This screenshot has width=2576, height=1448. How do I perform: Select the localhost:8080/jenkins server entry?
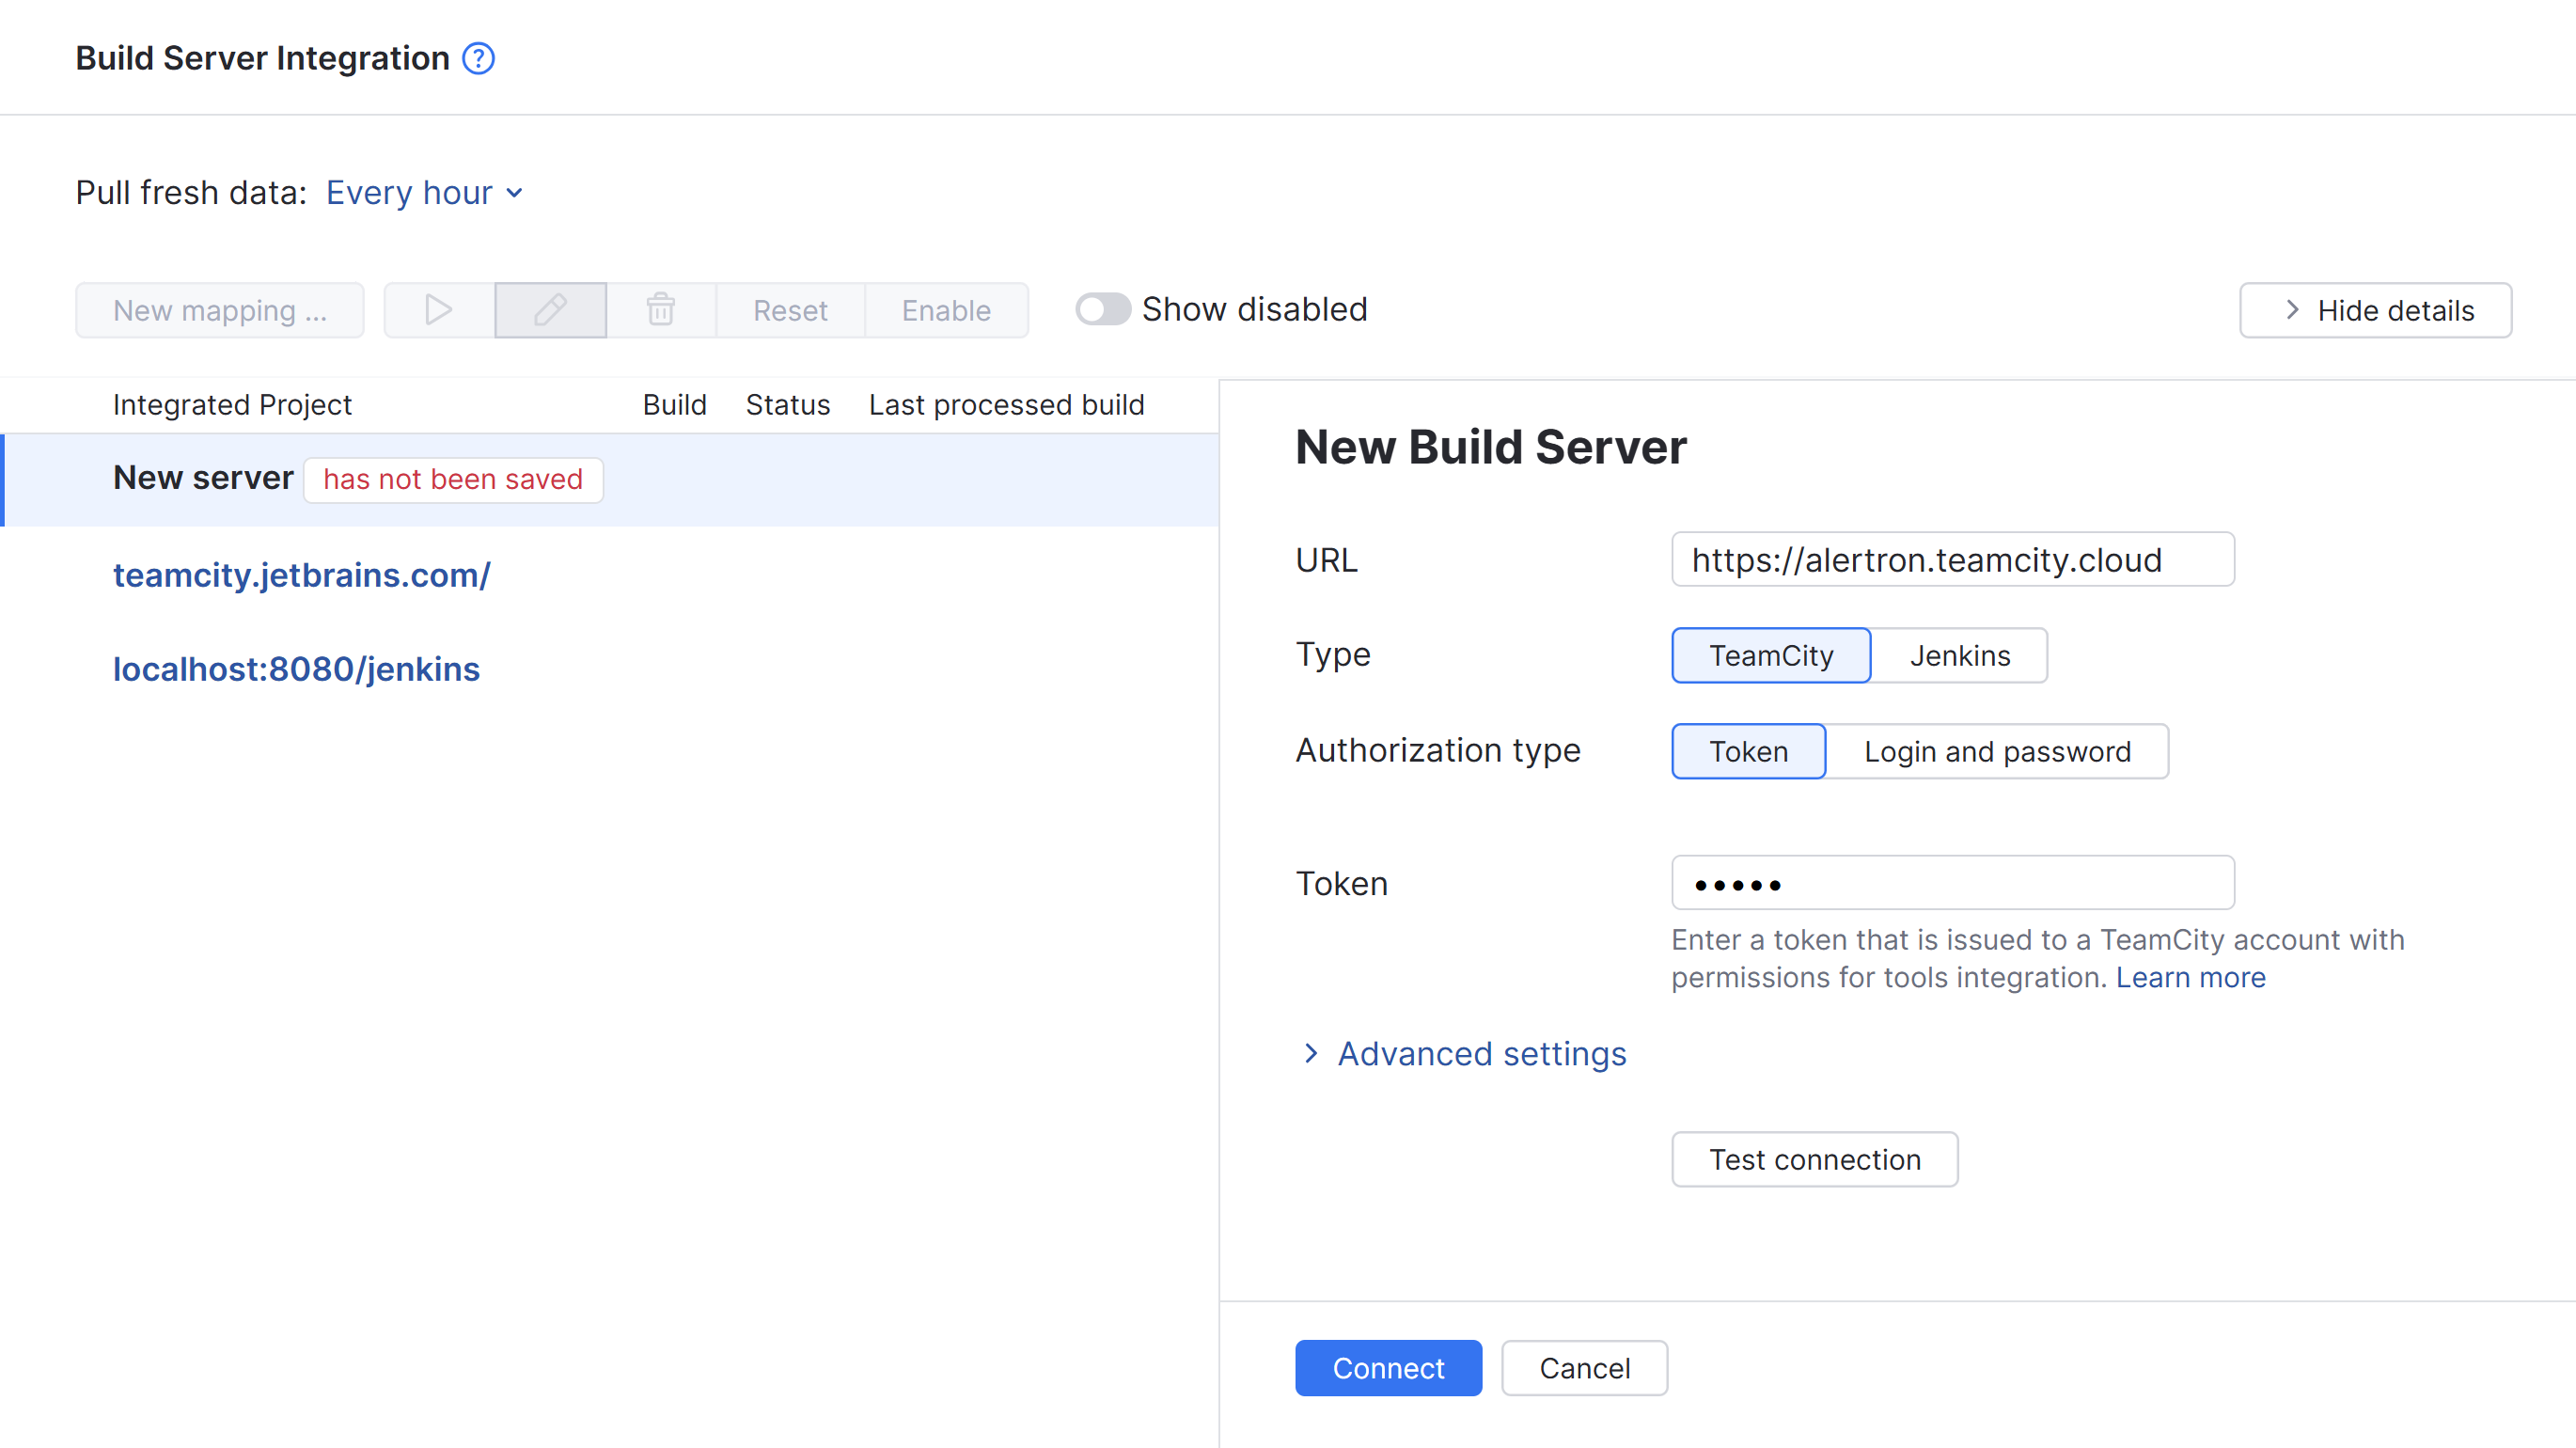click(x=296, y=668)
